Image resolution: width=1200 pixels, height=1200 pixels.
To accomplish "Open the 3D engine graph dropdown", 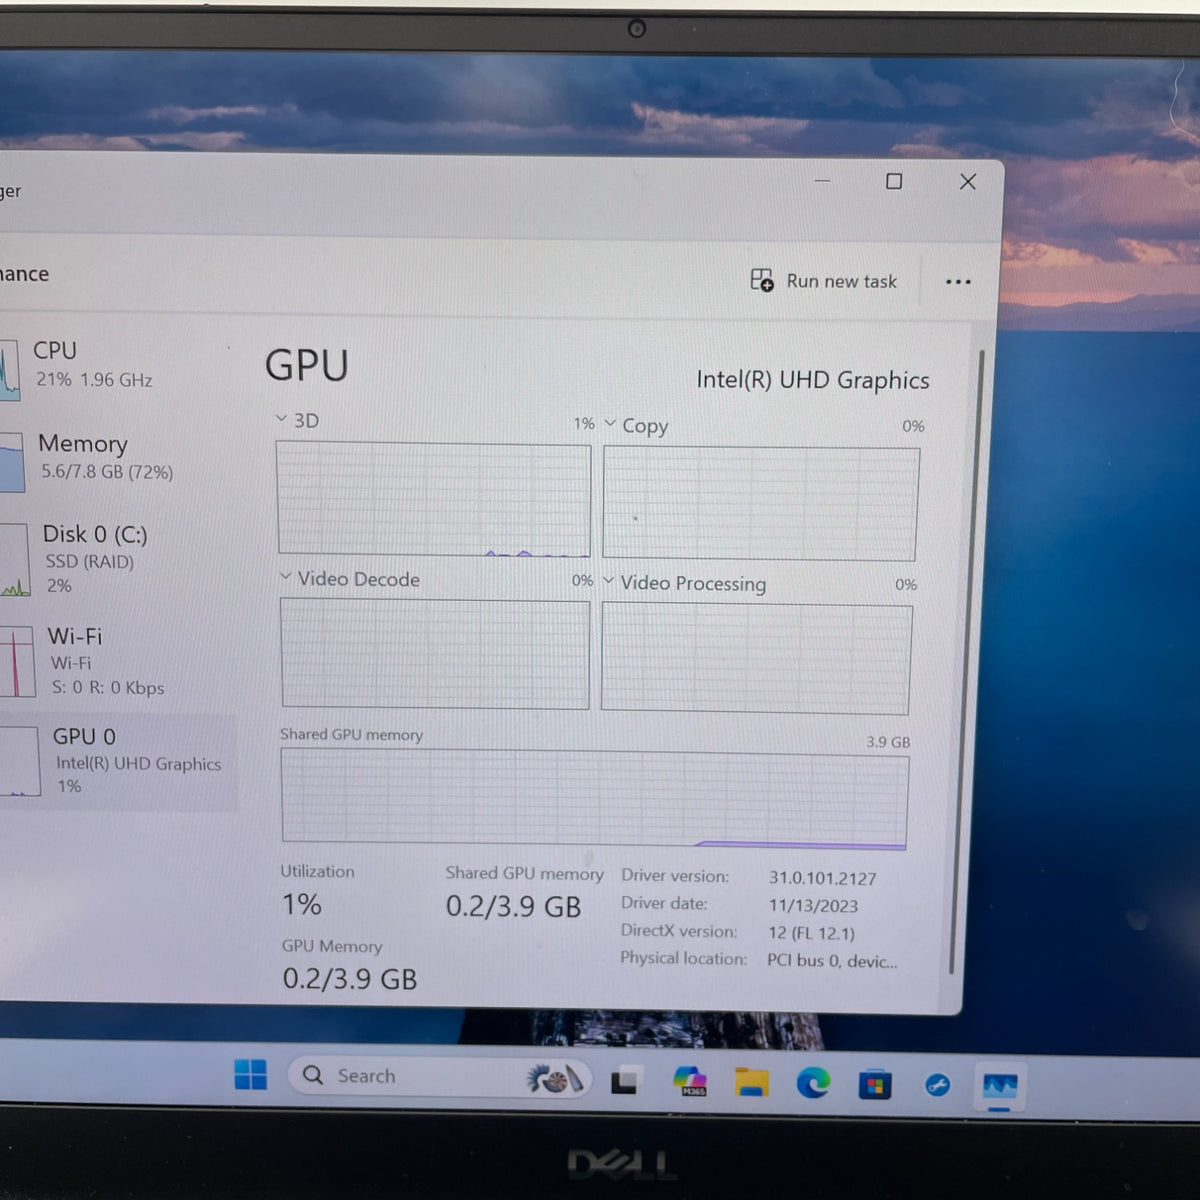I will pos(282,419).
